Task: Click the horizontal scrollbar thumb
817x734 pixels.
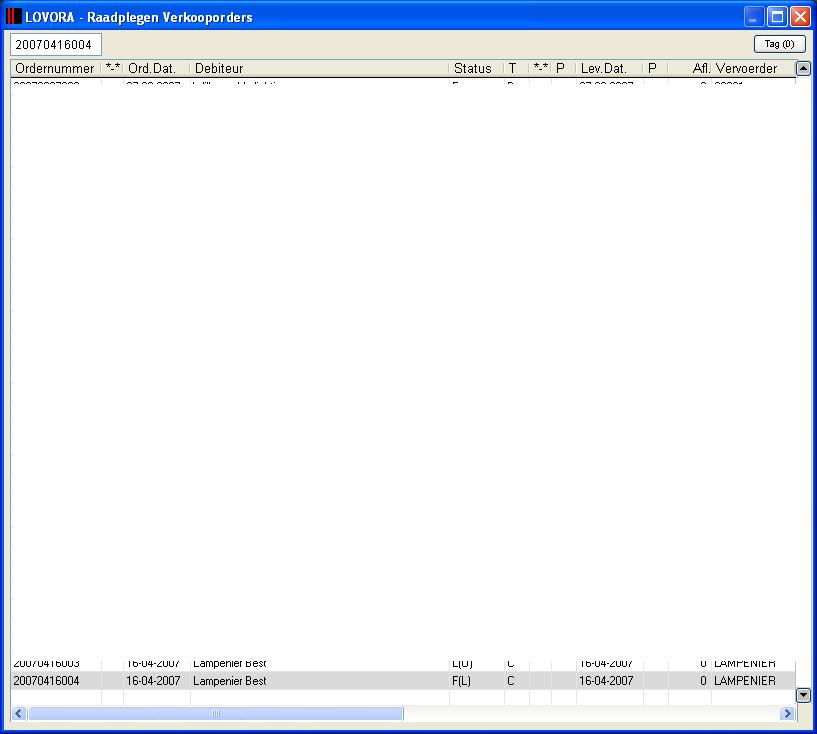Action: (x=216, y=714)
